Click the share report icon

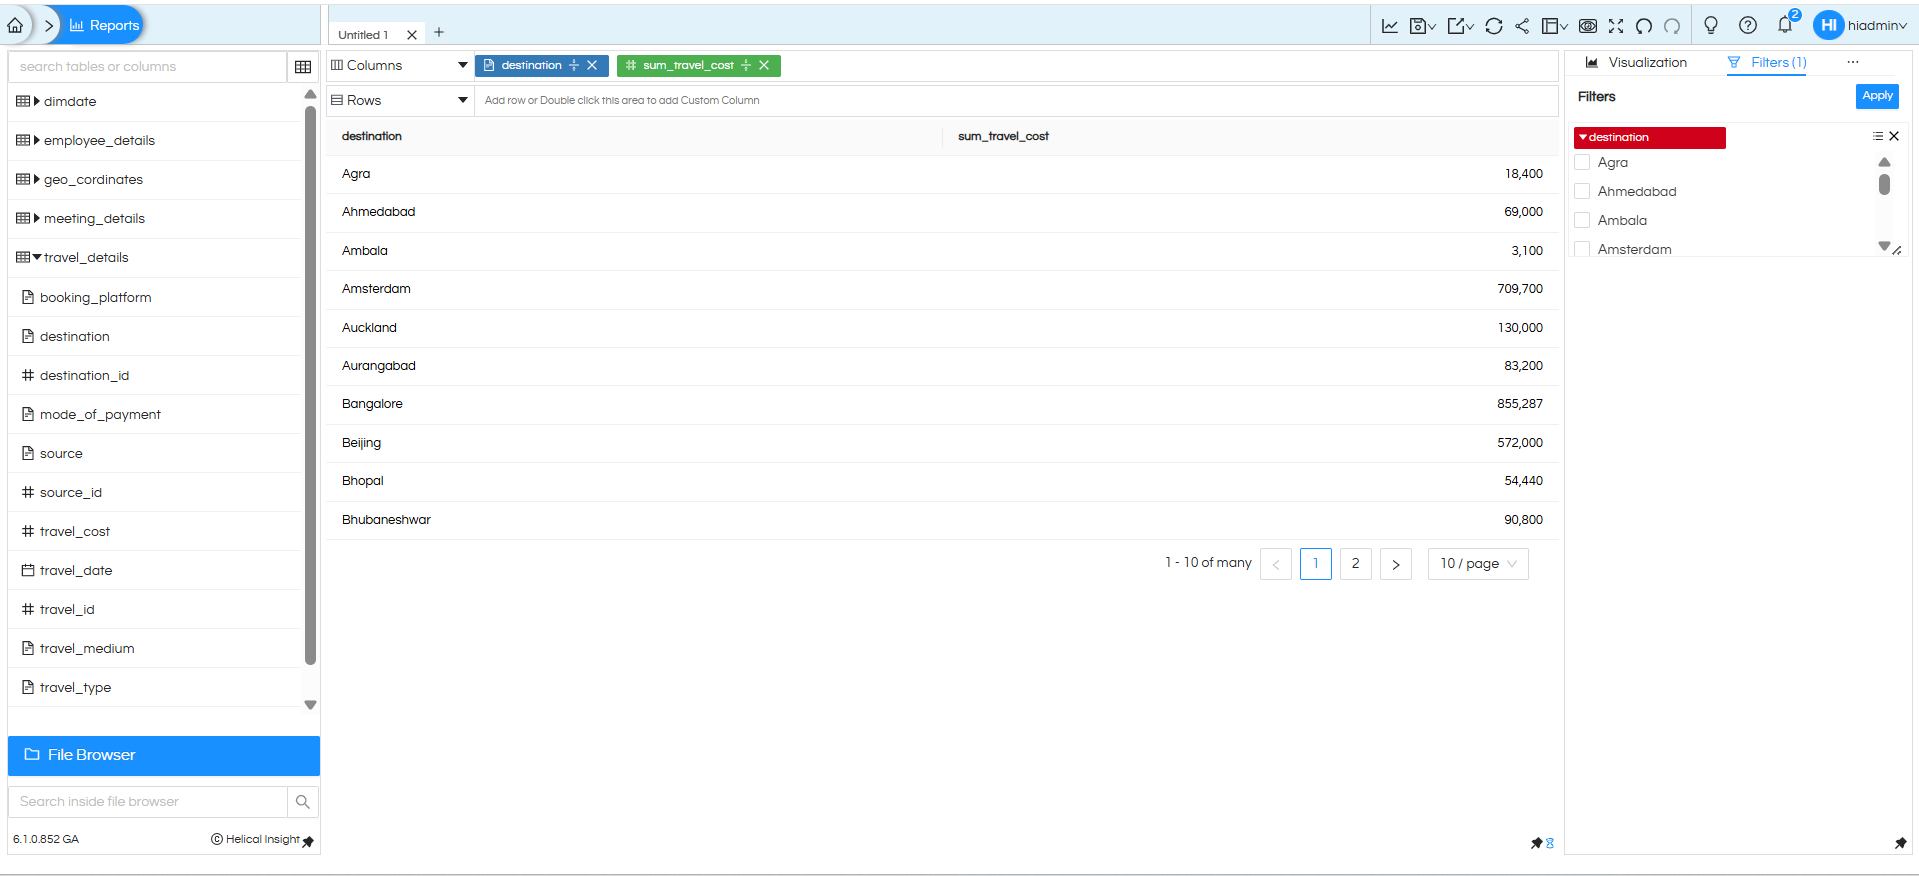click(1522, 26)
